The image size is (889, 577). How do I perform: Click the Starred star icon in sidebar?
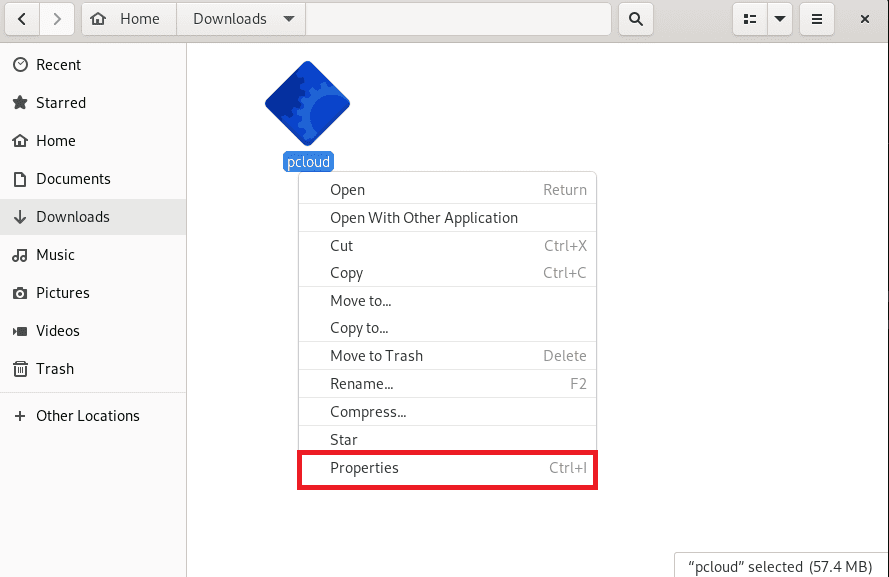20,103
